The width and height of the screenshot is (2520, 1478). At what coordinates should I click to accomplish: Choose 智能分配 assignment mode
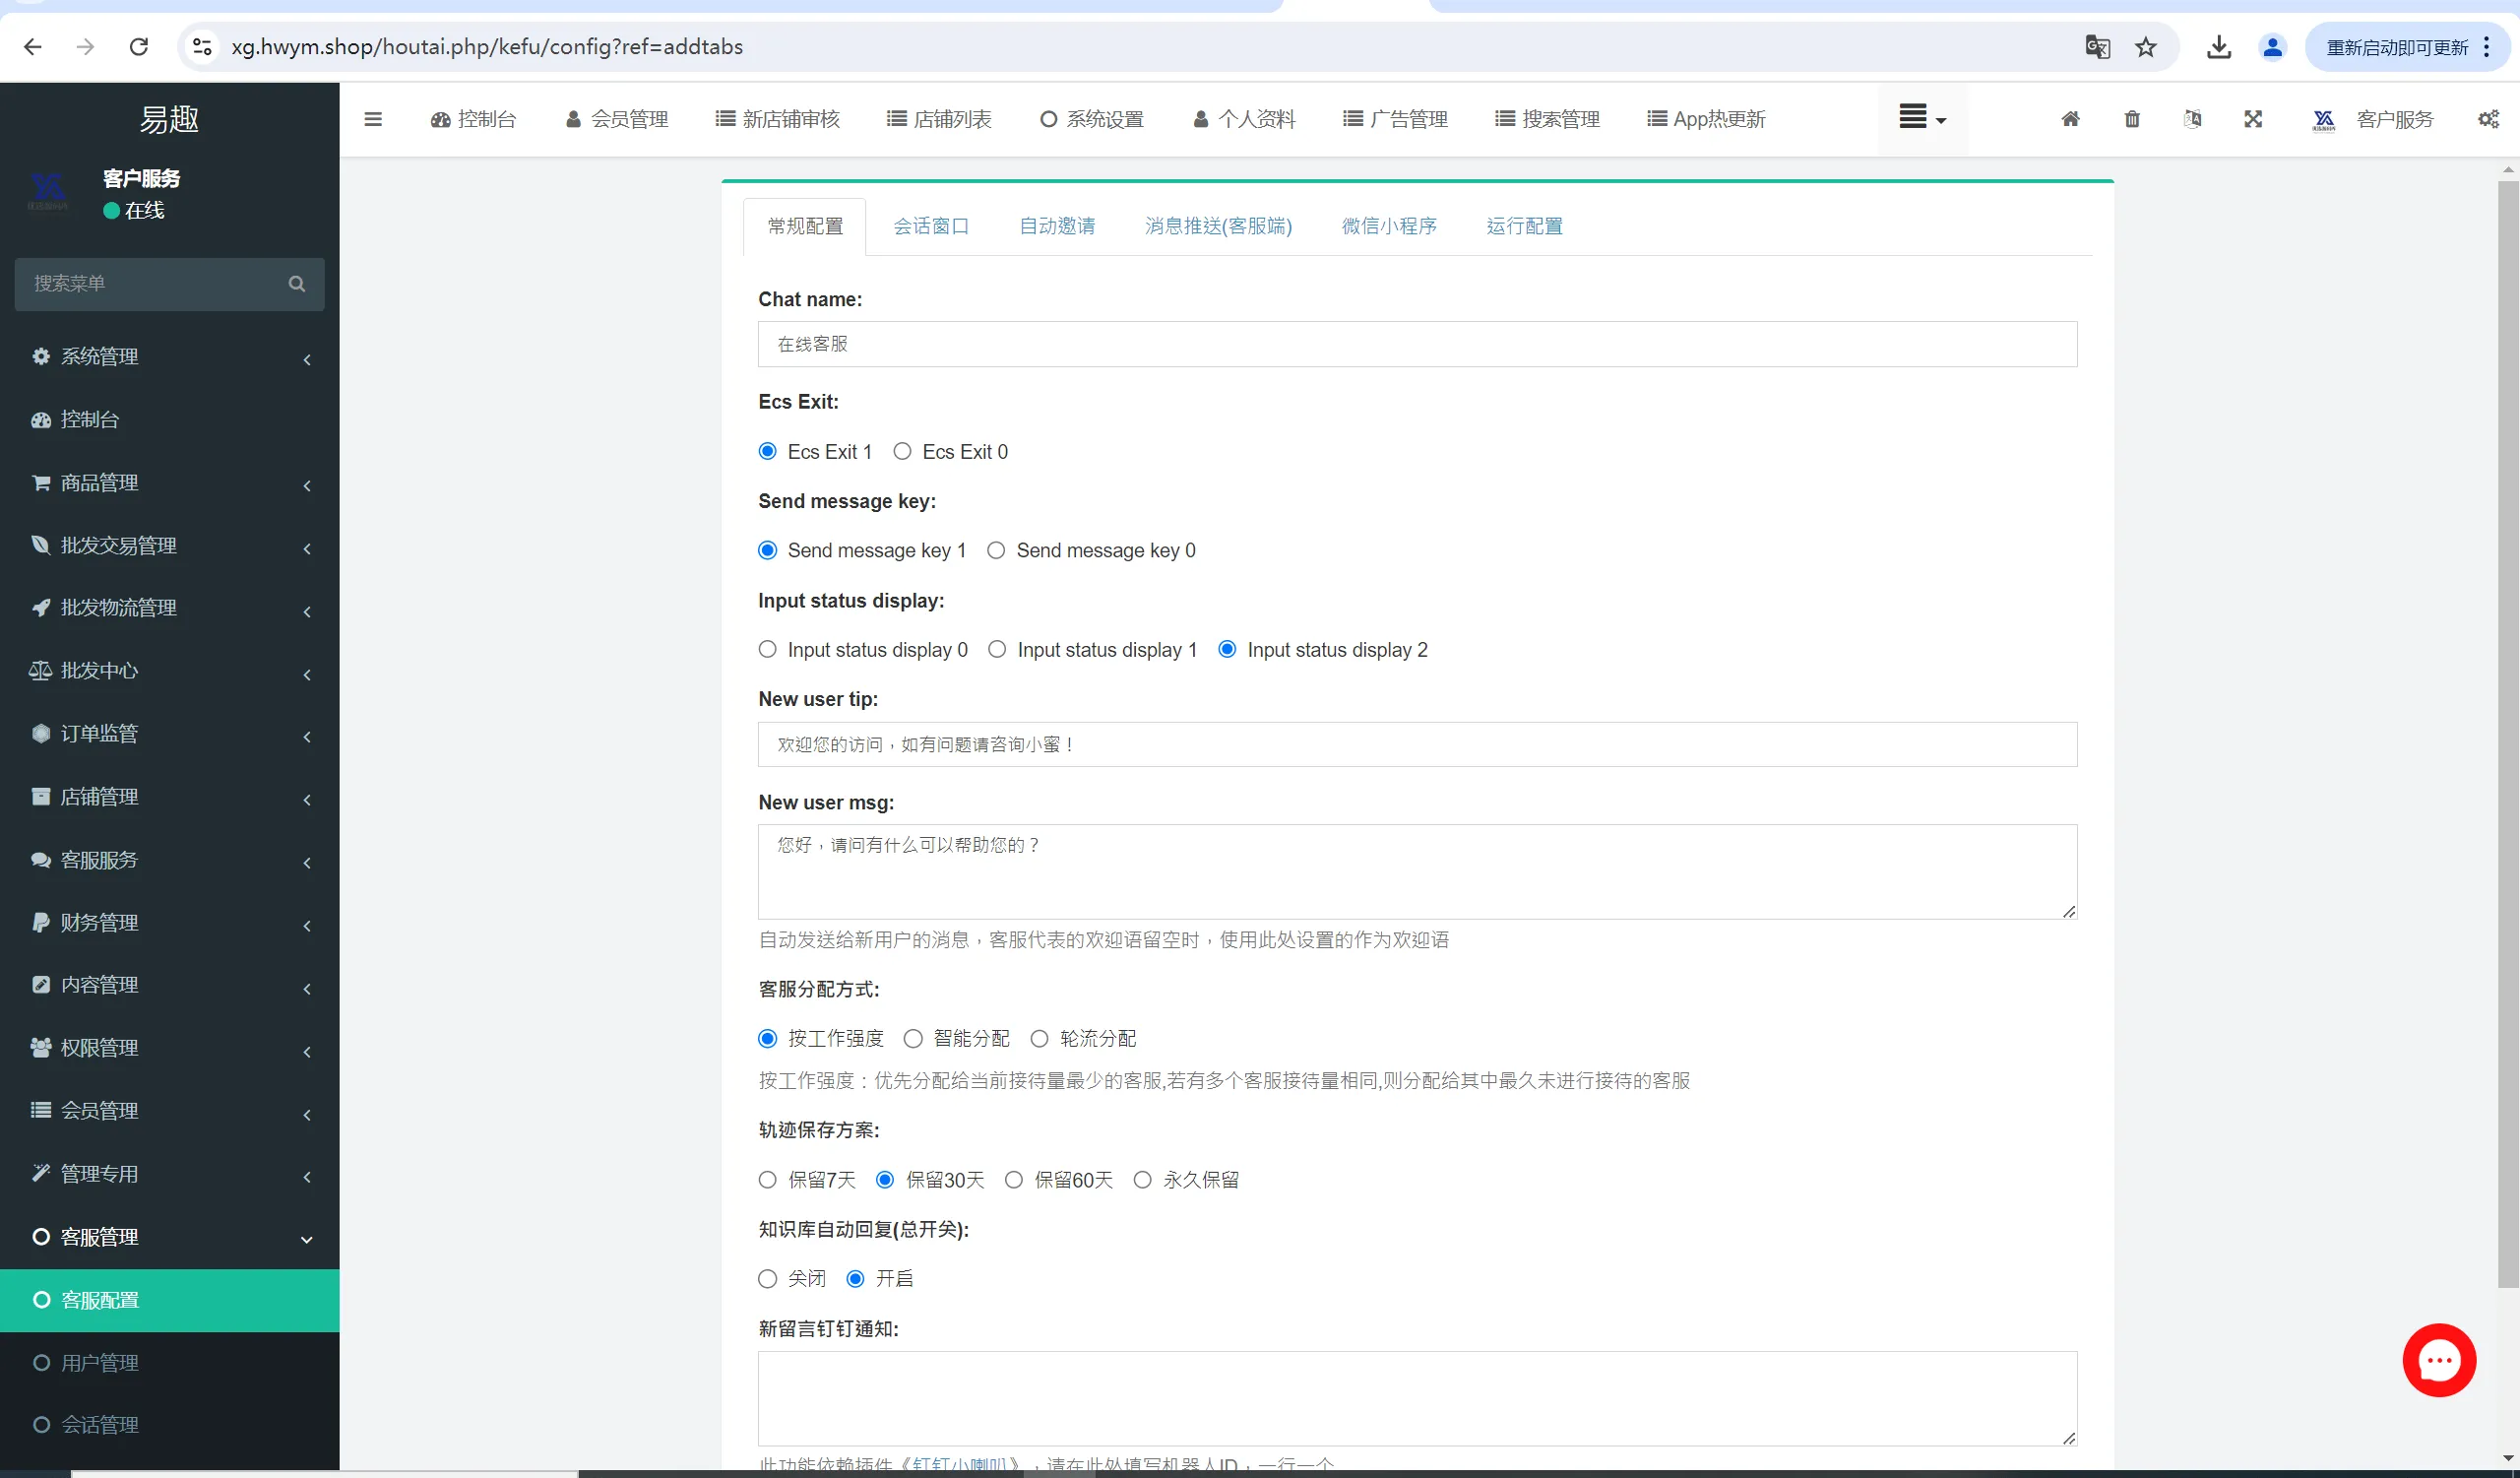point(913,1039)
